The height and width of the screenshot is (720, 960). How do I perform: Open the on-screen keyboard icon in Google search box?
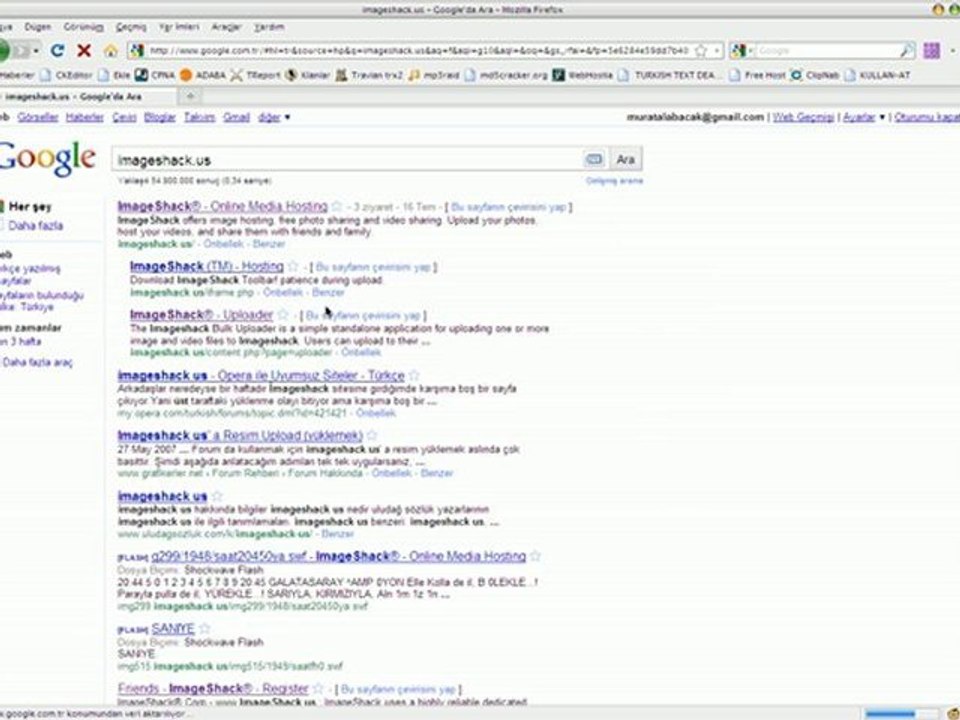593,159
